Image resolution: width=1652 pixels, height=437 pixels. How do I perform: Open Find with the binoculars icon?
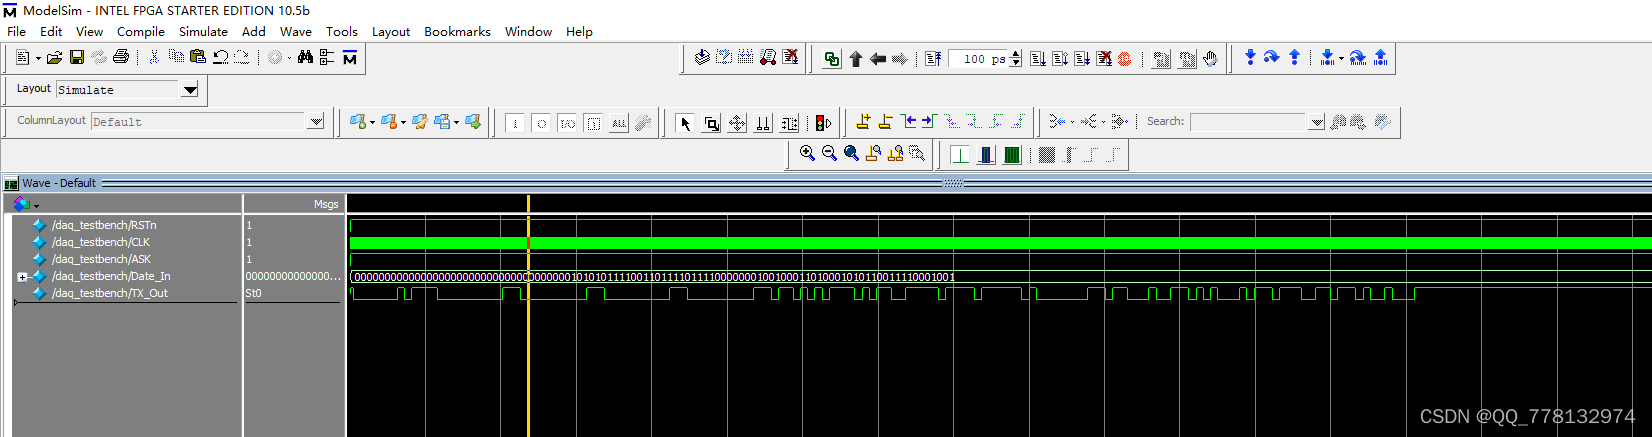306,58
